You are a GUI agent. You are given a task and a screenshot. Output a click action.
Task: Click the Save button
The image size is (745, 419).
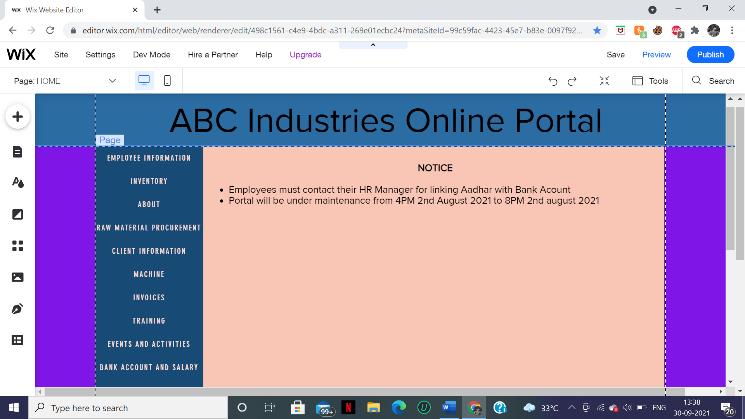[615, 55]
